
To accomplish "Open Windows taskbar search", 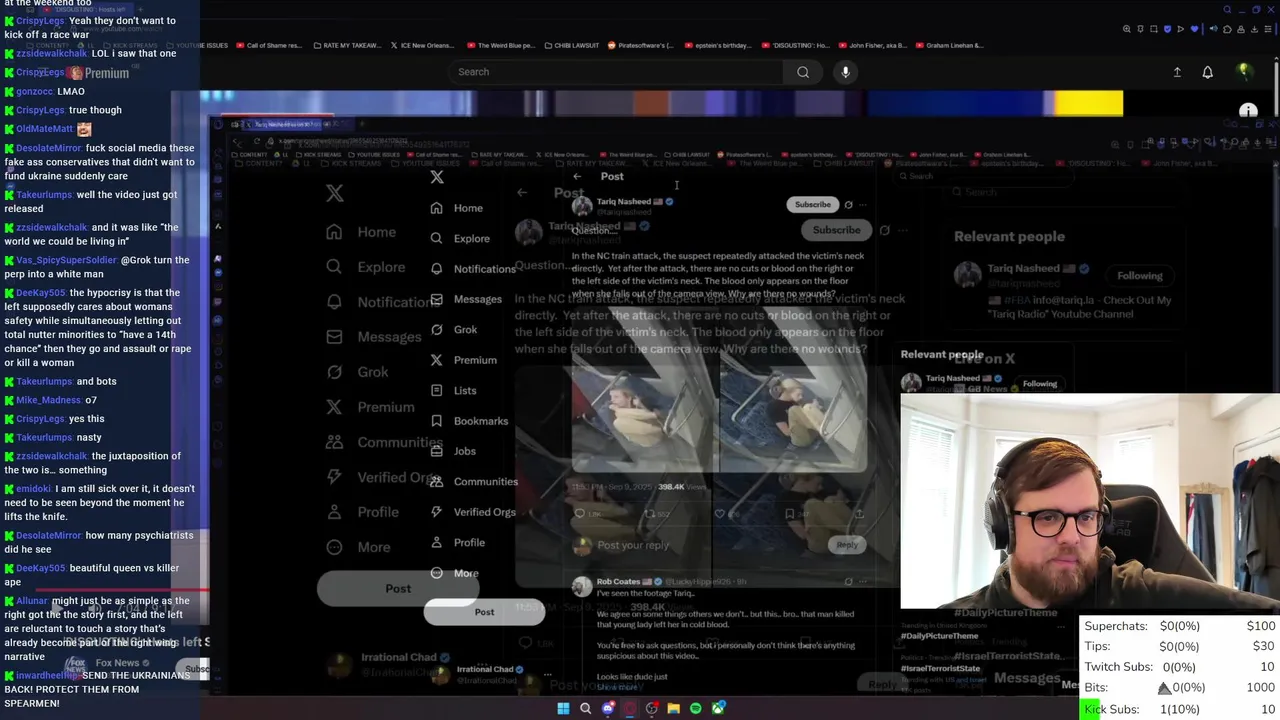I will pyautogui.click(x=585, y=708).
